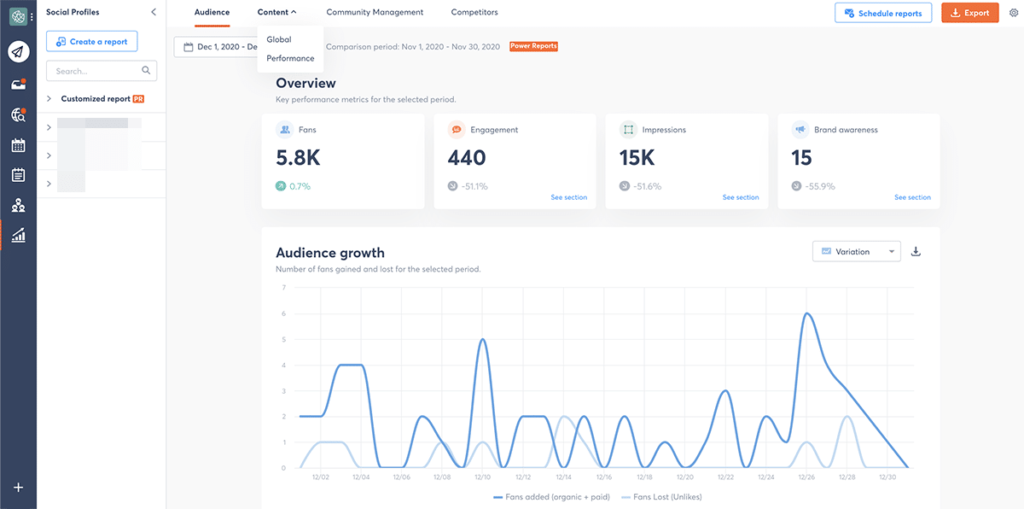Open the publish paper-plane icon in sidebar
The image size is (1024, 509).
[18, 53]
